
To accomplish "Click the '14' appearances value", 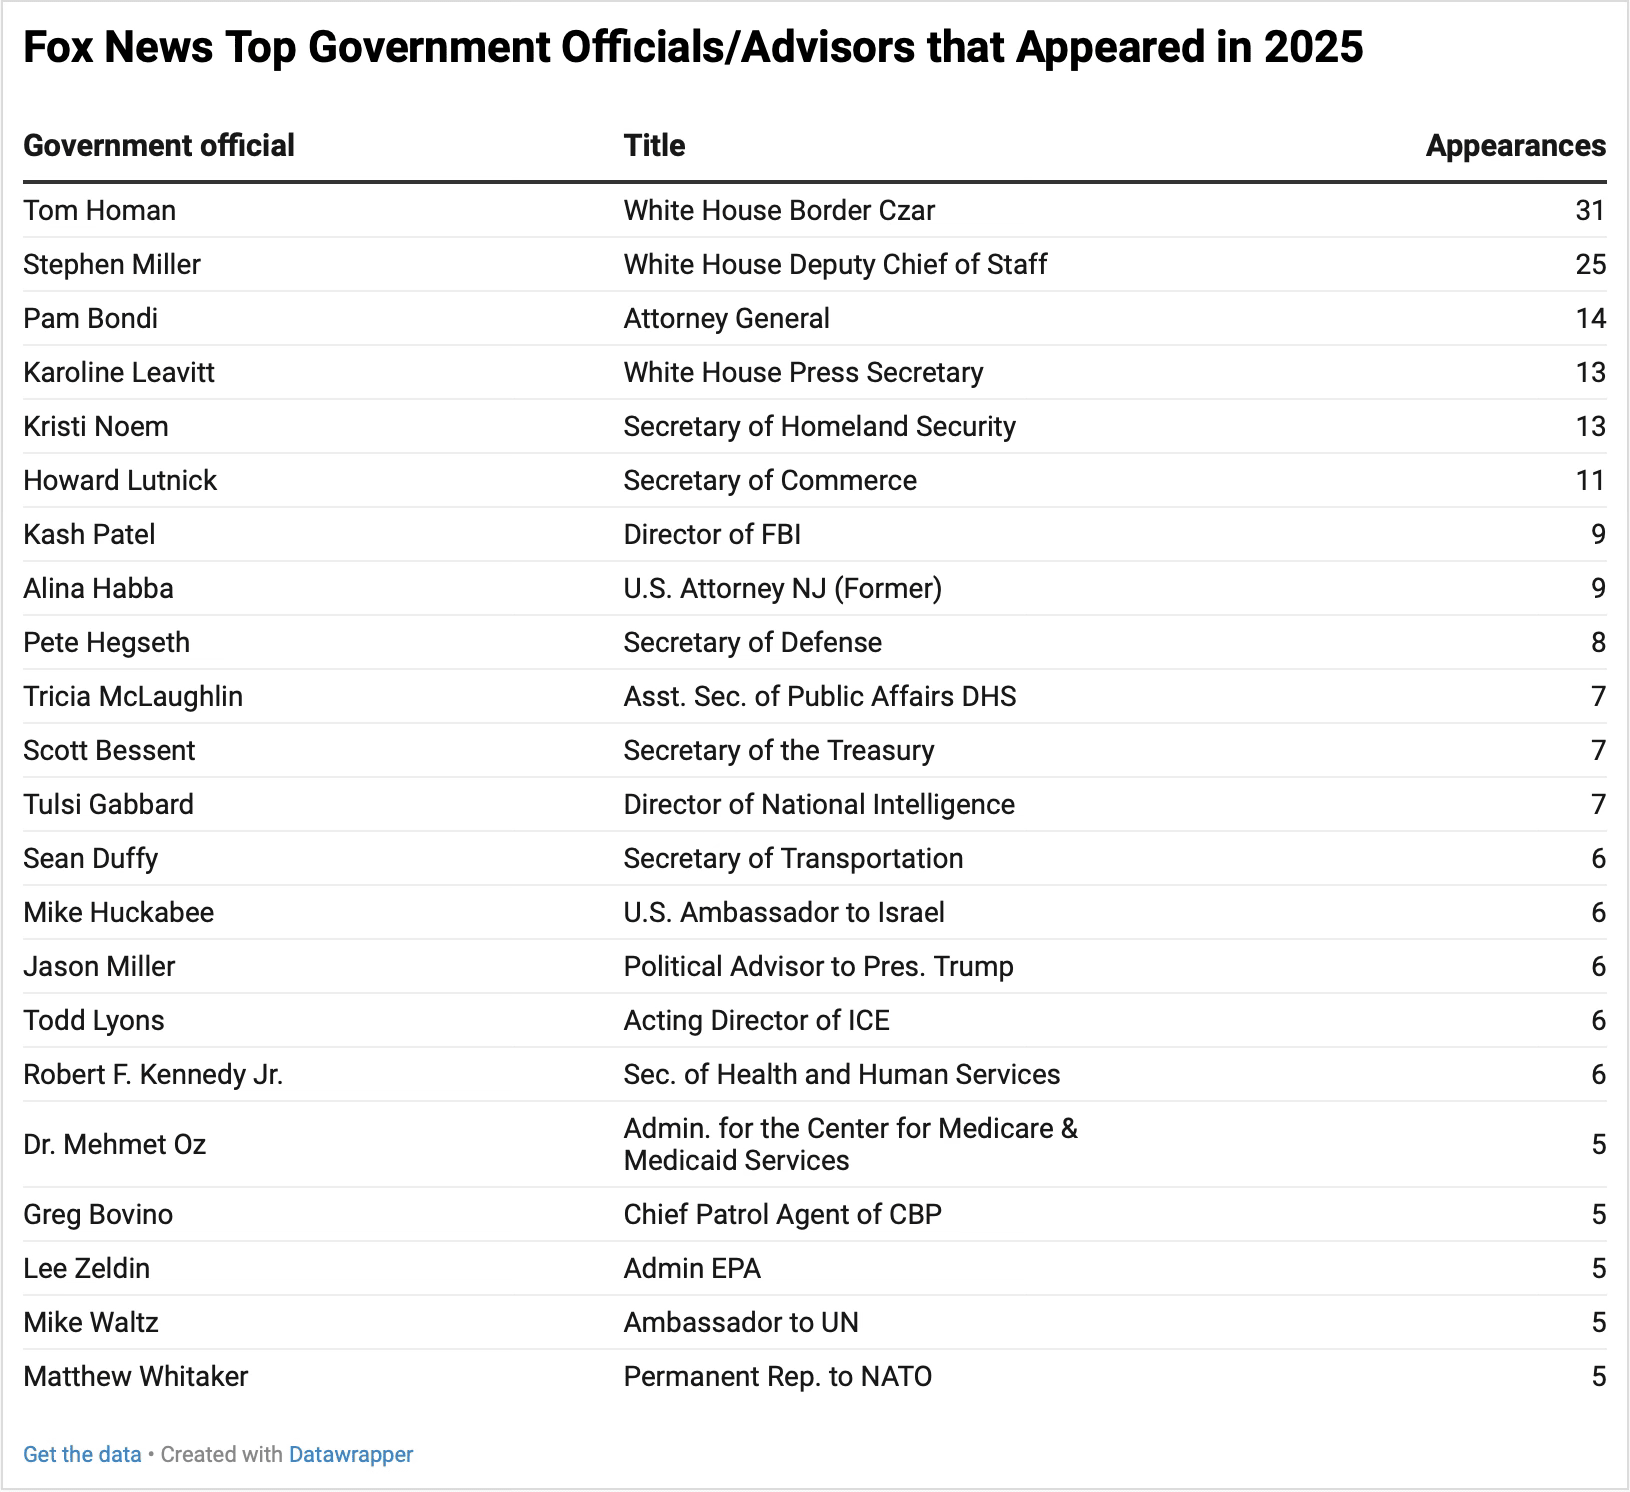I will (1590, 318).
